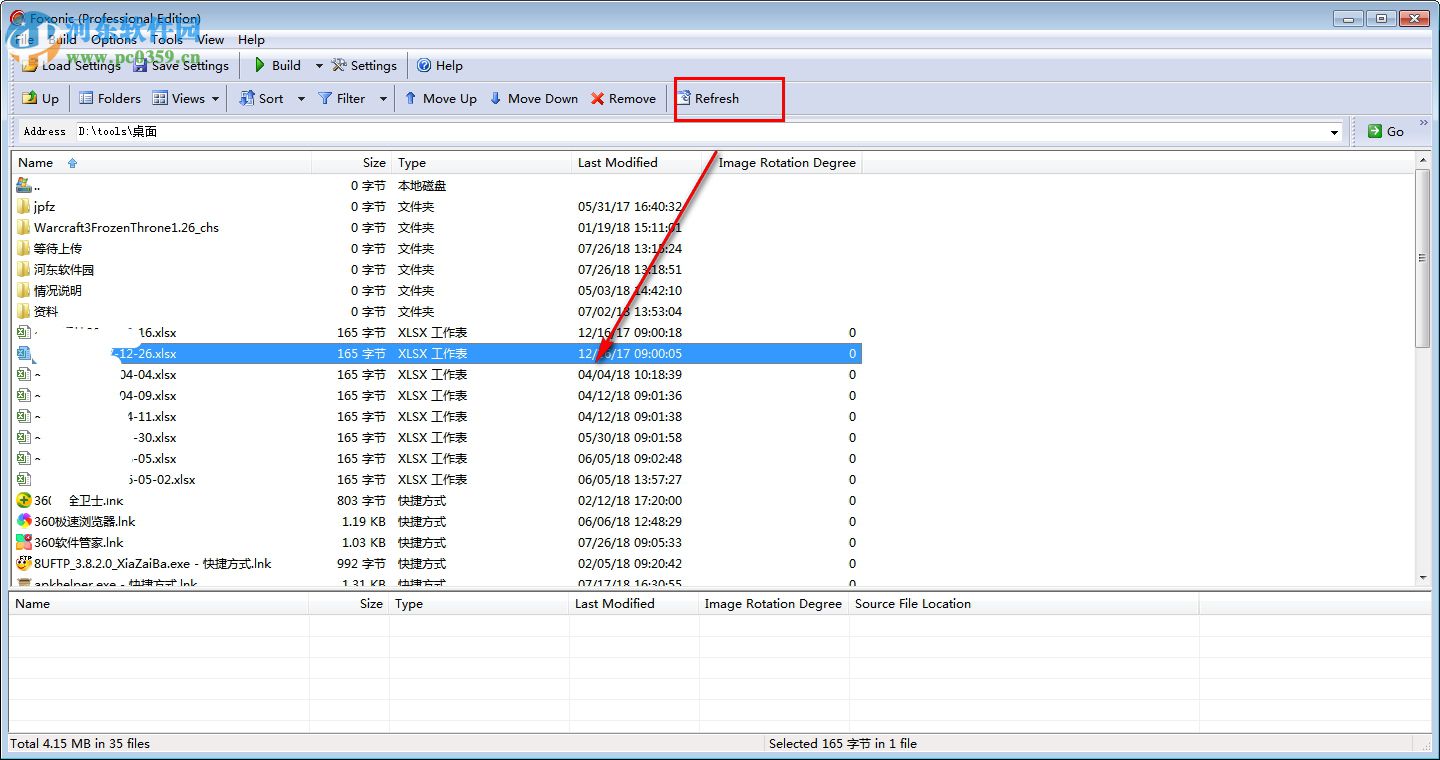Click the Load Settings toolbar button
The width and height of the screenshot is (1440, 760).
click(x=72, y=66)
